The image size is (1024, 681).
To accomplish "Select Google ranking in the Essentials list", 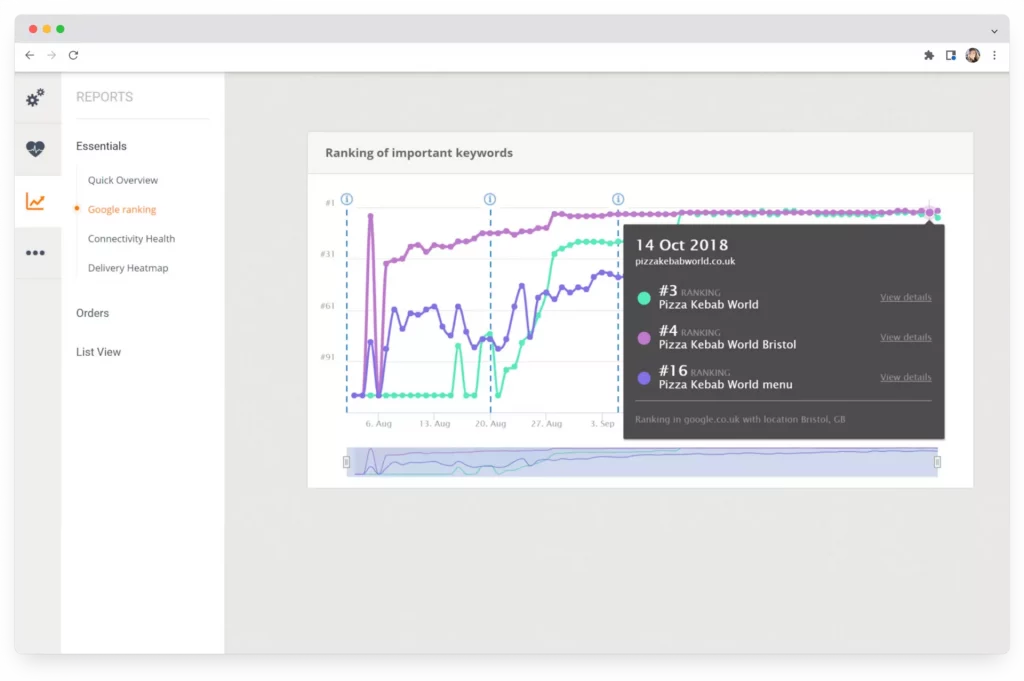I will pos(122,210).
